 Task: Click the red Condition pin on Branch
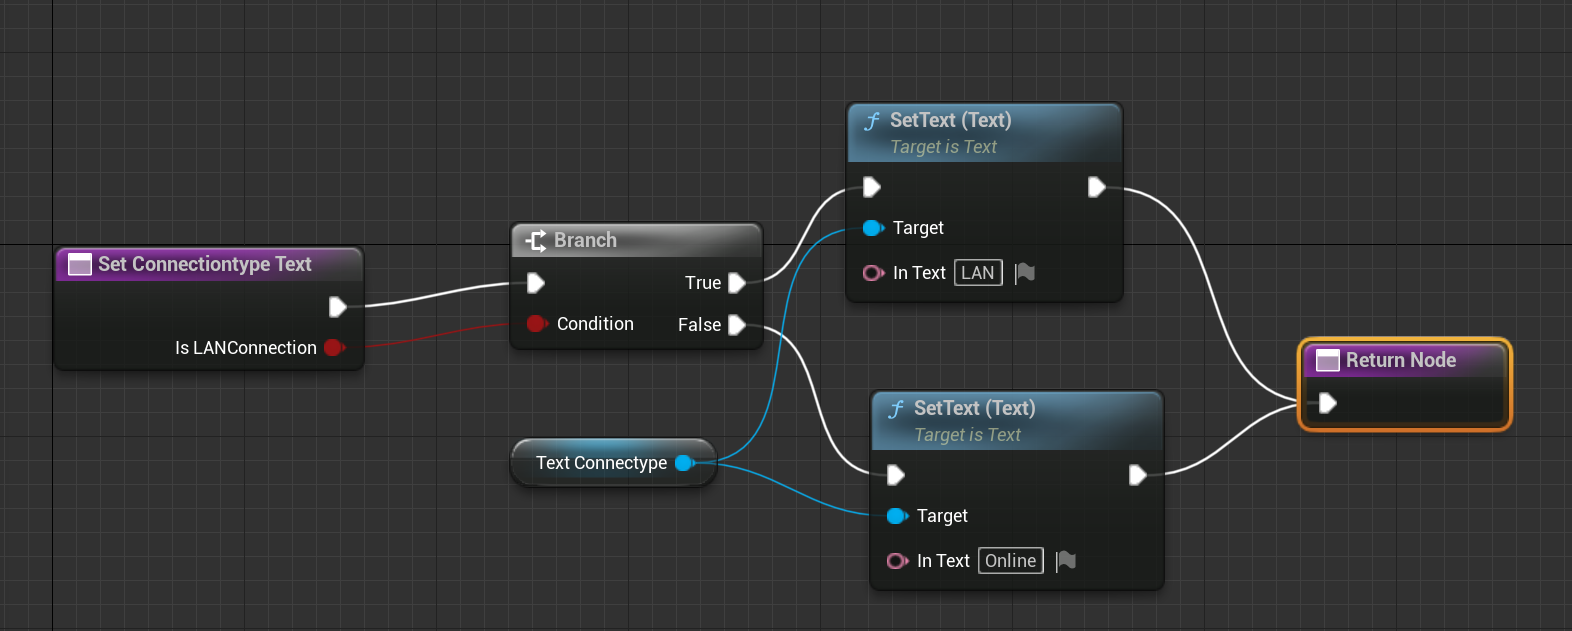[536, 324]
